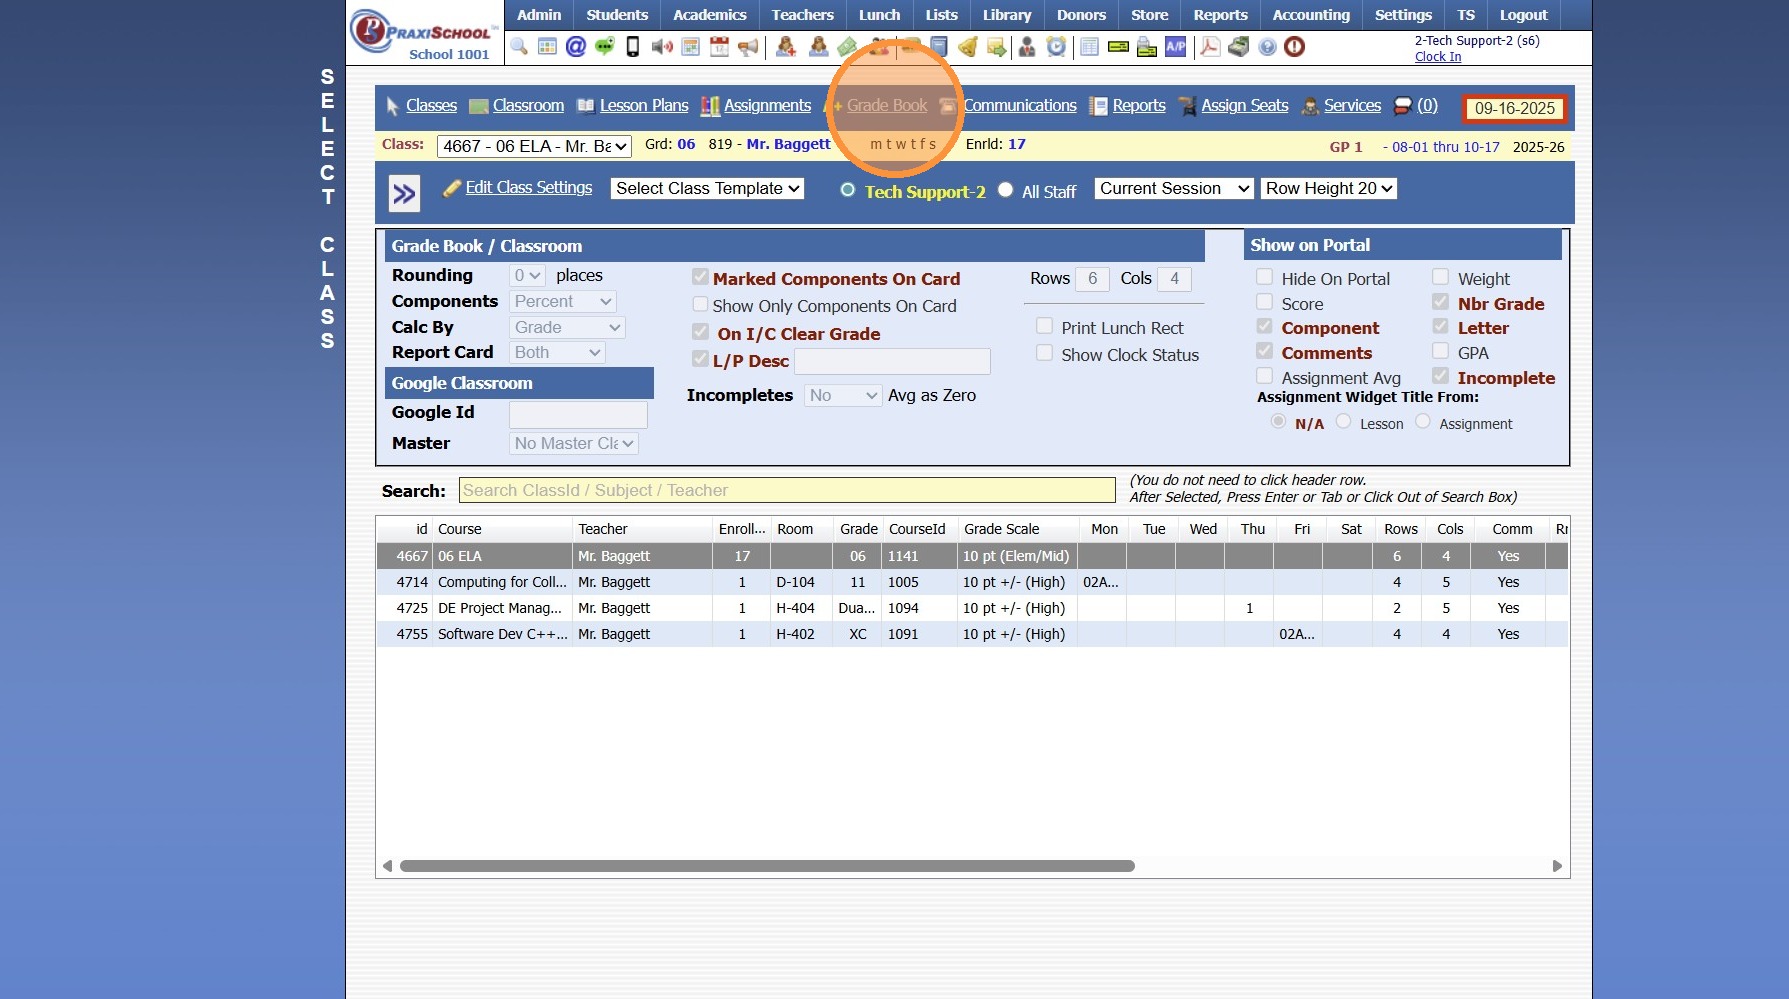Open the Students menu
This screenshot has width=1789, height=999.
coord(617,15)
